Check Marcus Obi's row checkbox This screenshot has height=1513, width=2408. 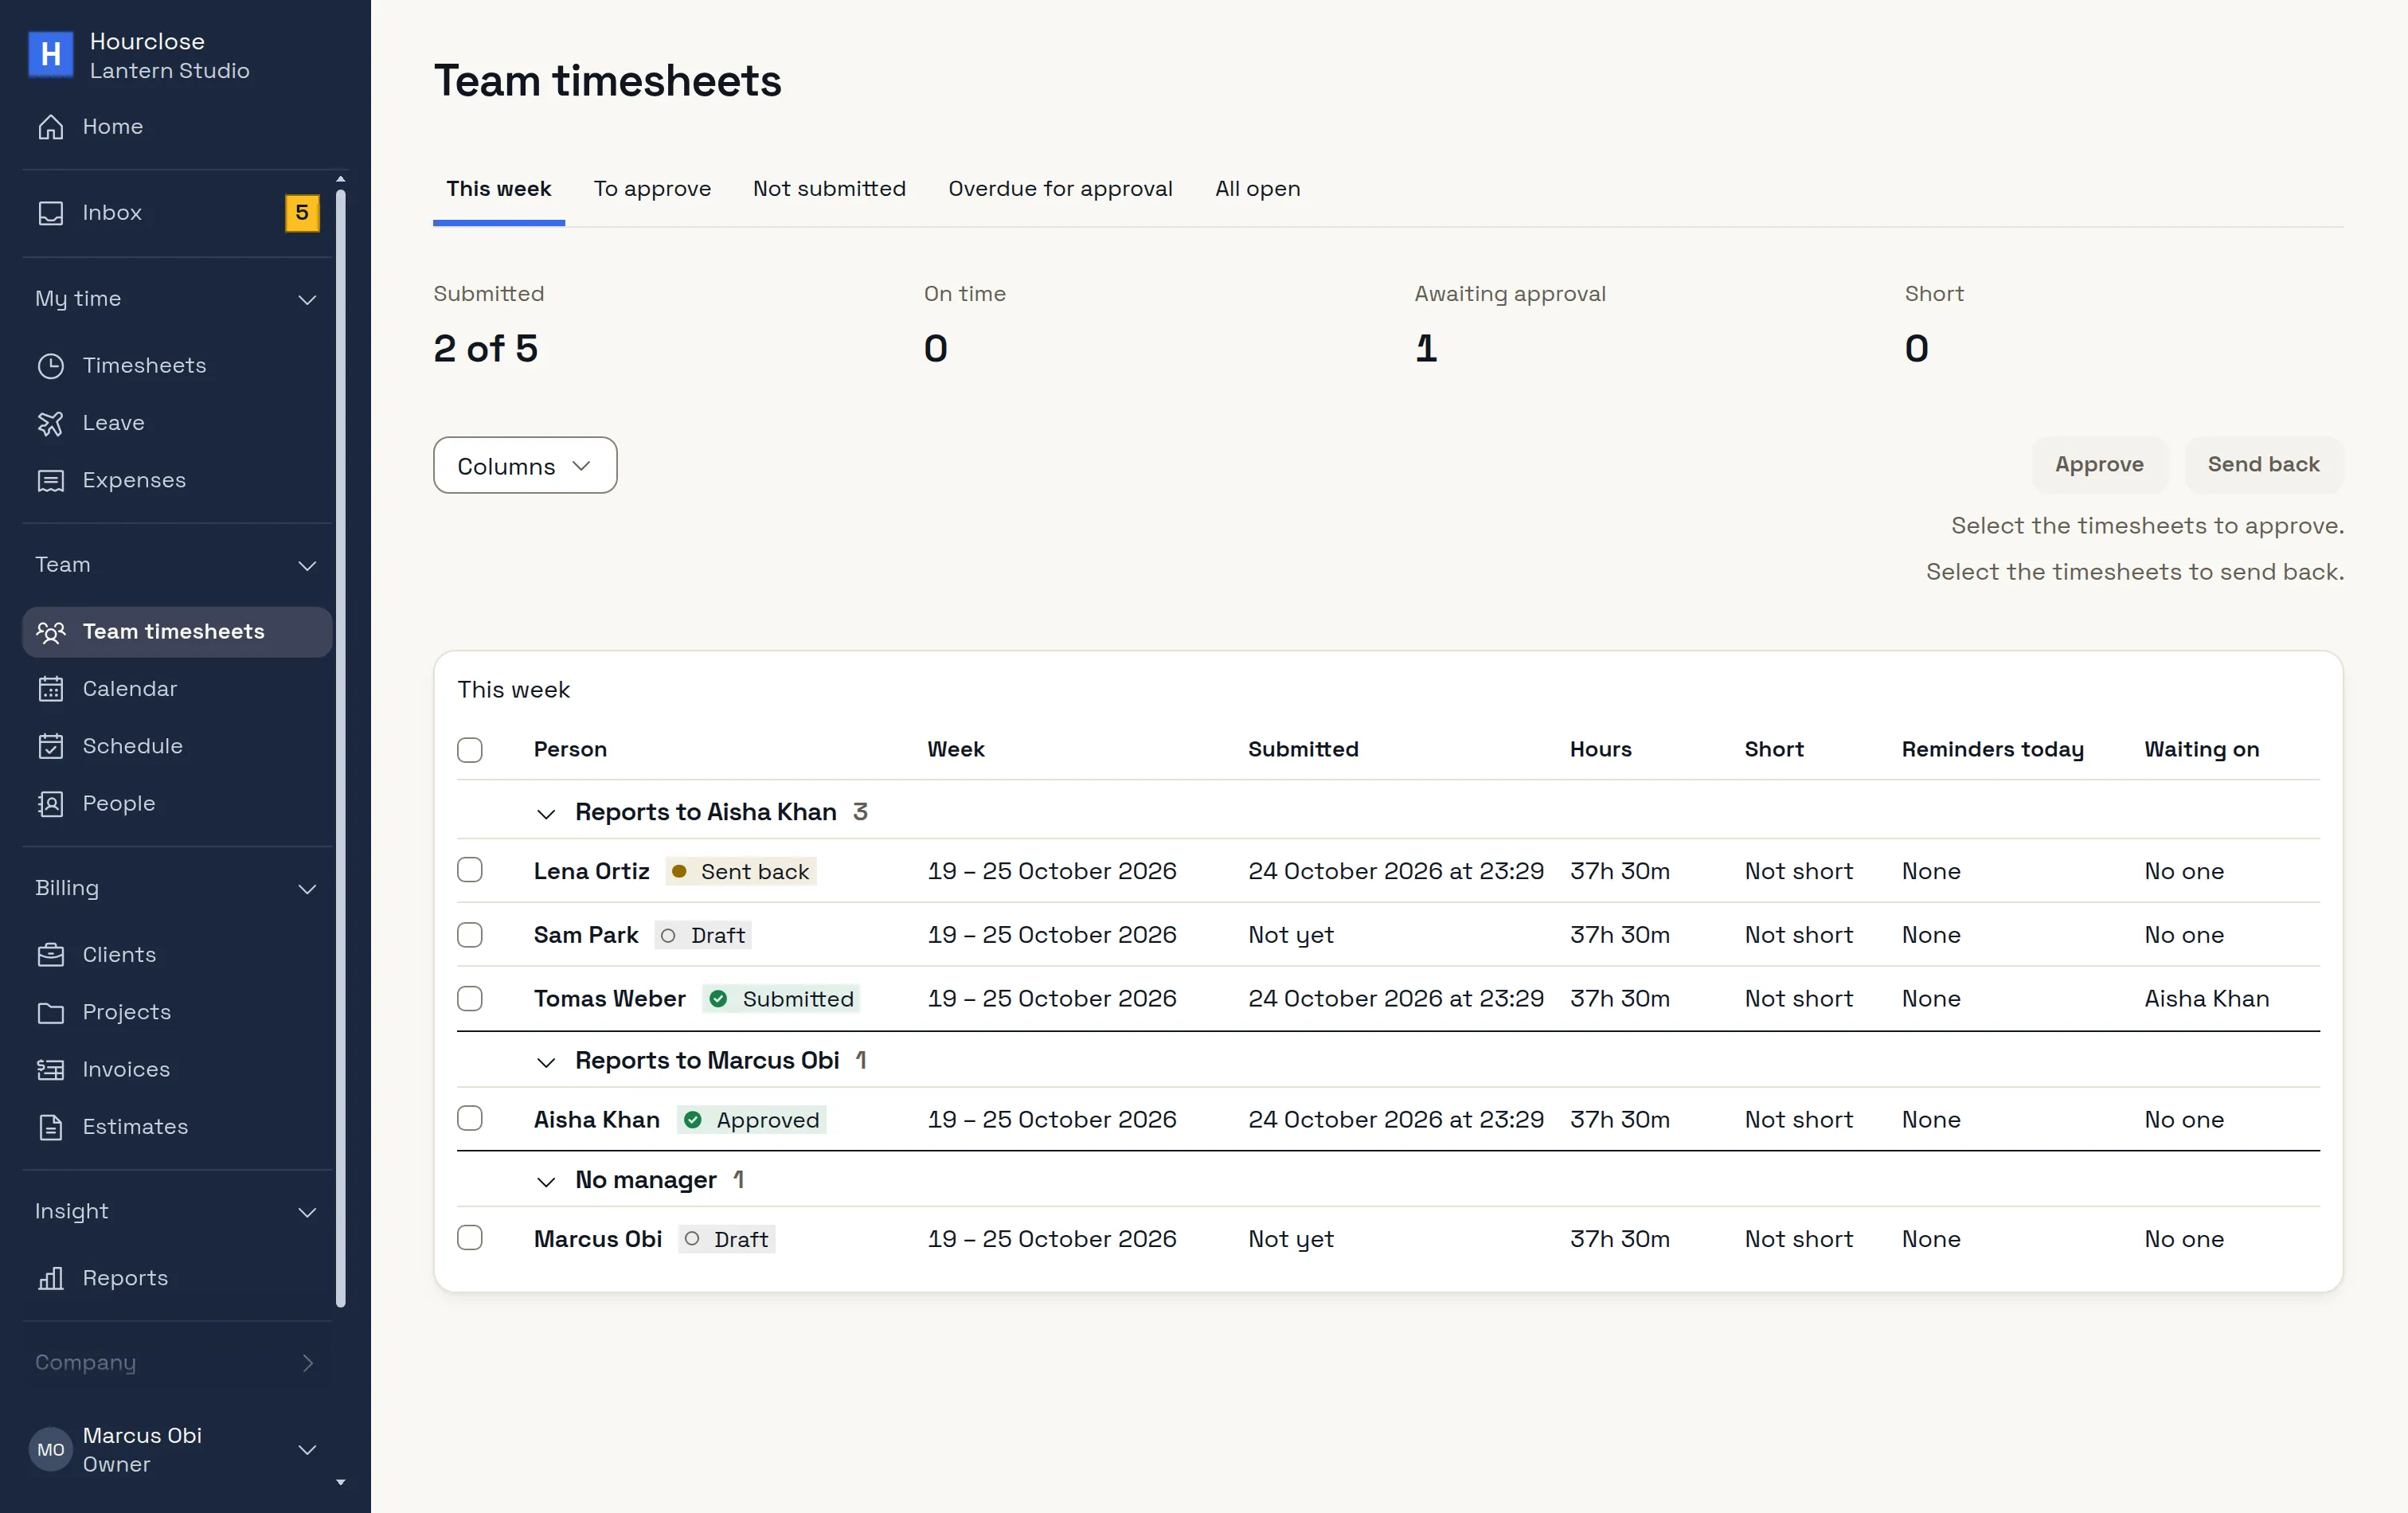point(470,1238)
